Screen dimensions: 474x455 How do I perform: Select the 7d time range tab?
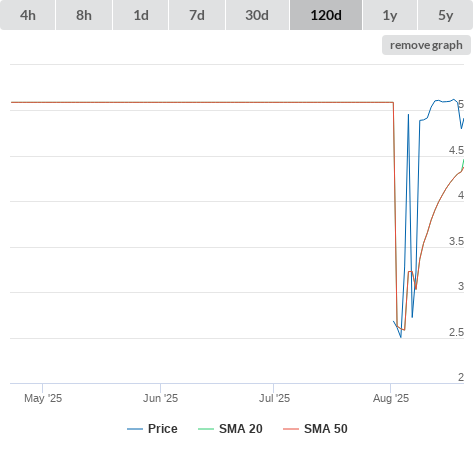197,15
